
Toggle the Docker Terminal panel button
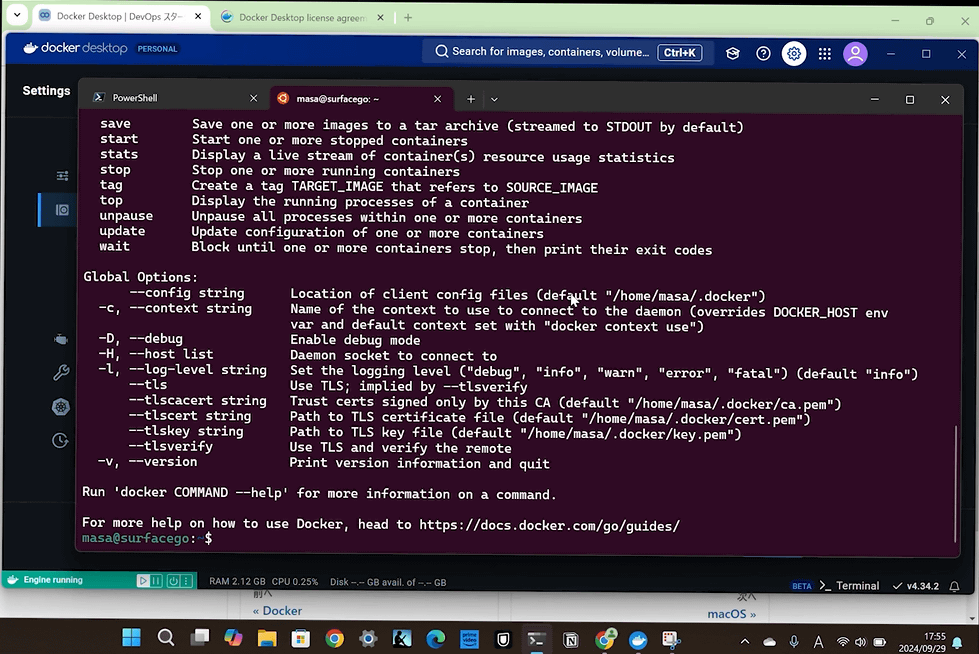tap(849, 586)
